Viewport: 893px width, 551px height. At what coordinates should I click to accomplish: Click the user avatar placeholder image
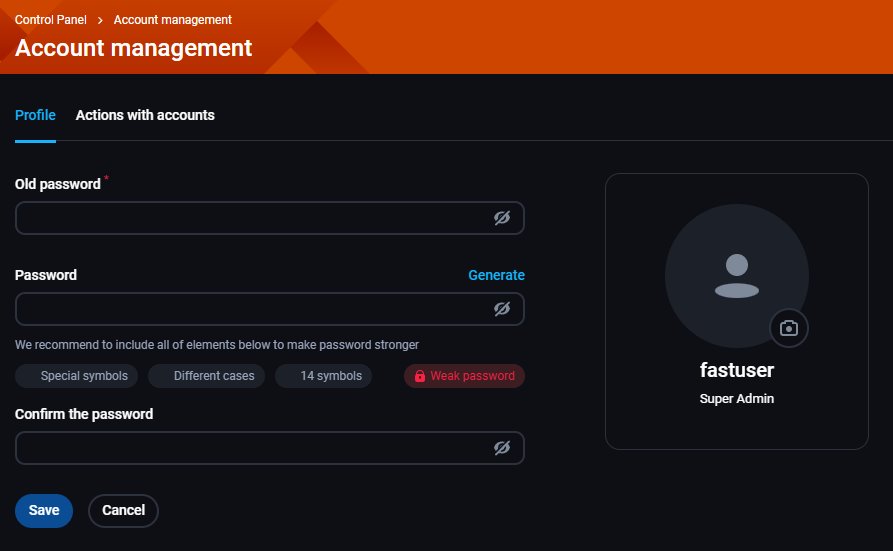coord(736,276)
